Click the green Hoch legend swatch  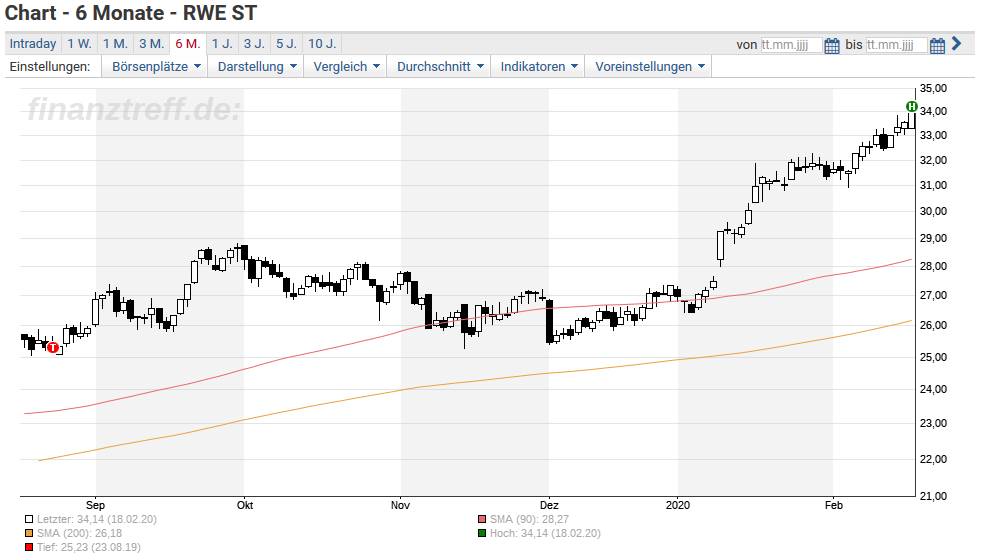point(482,534)
